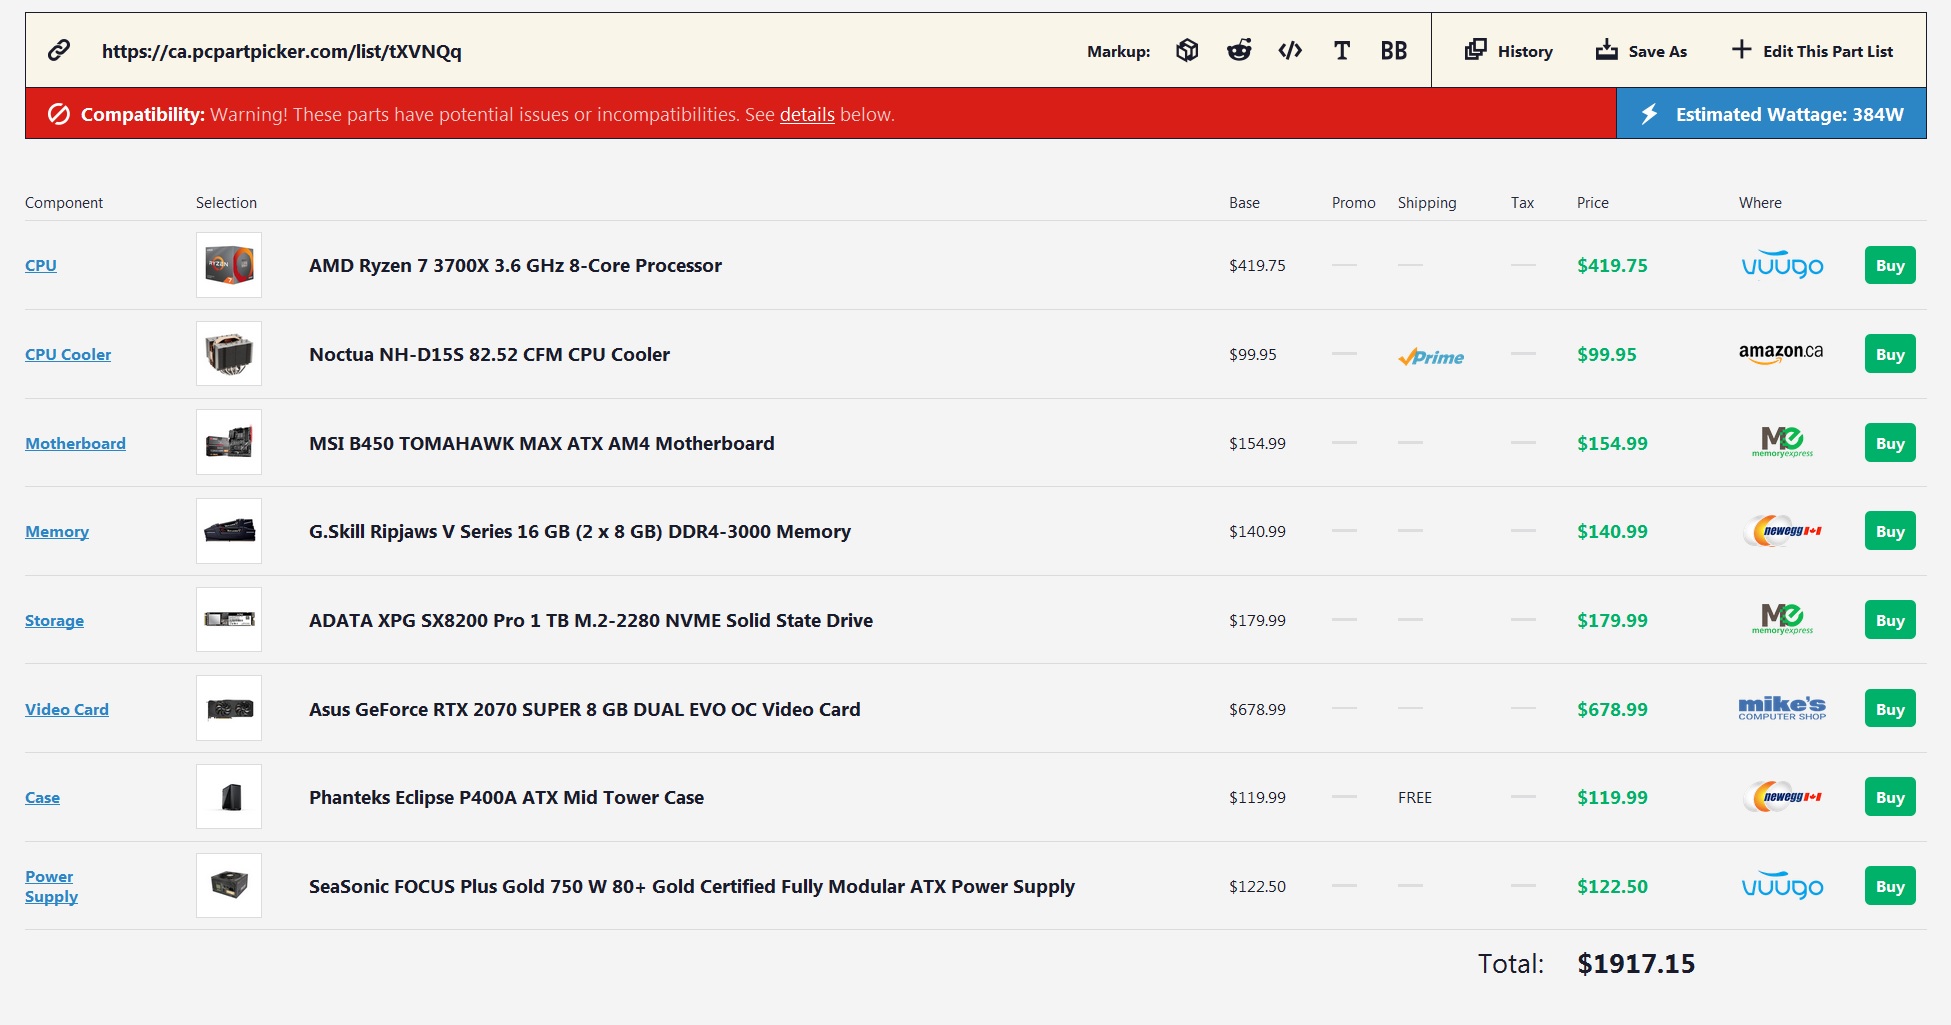Buy the Phanteks P400A case

(1890, 797)
